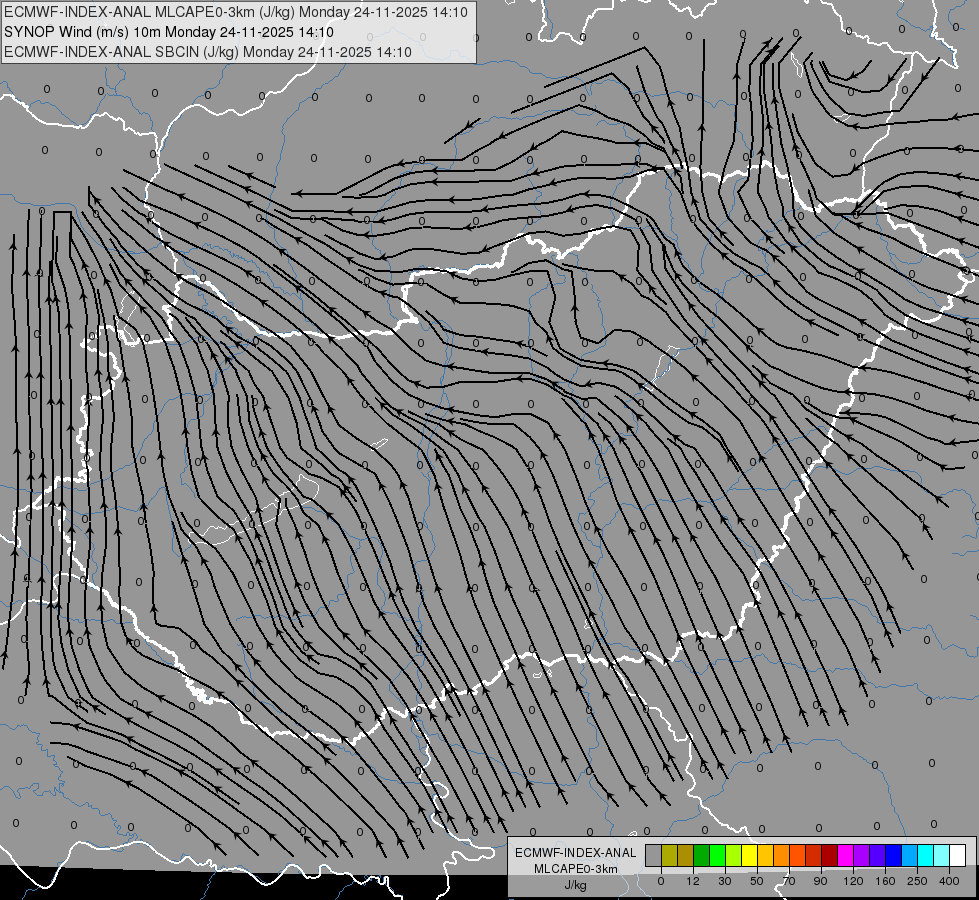Click the pure yellow legend swatch
The height and width of the screenshot is (900, 979).
[x=749, y=855]
